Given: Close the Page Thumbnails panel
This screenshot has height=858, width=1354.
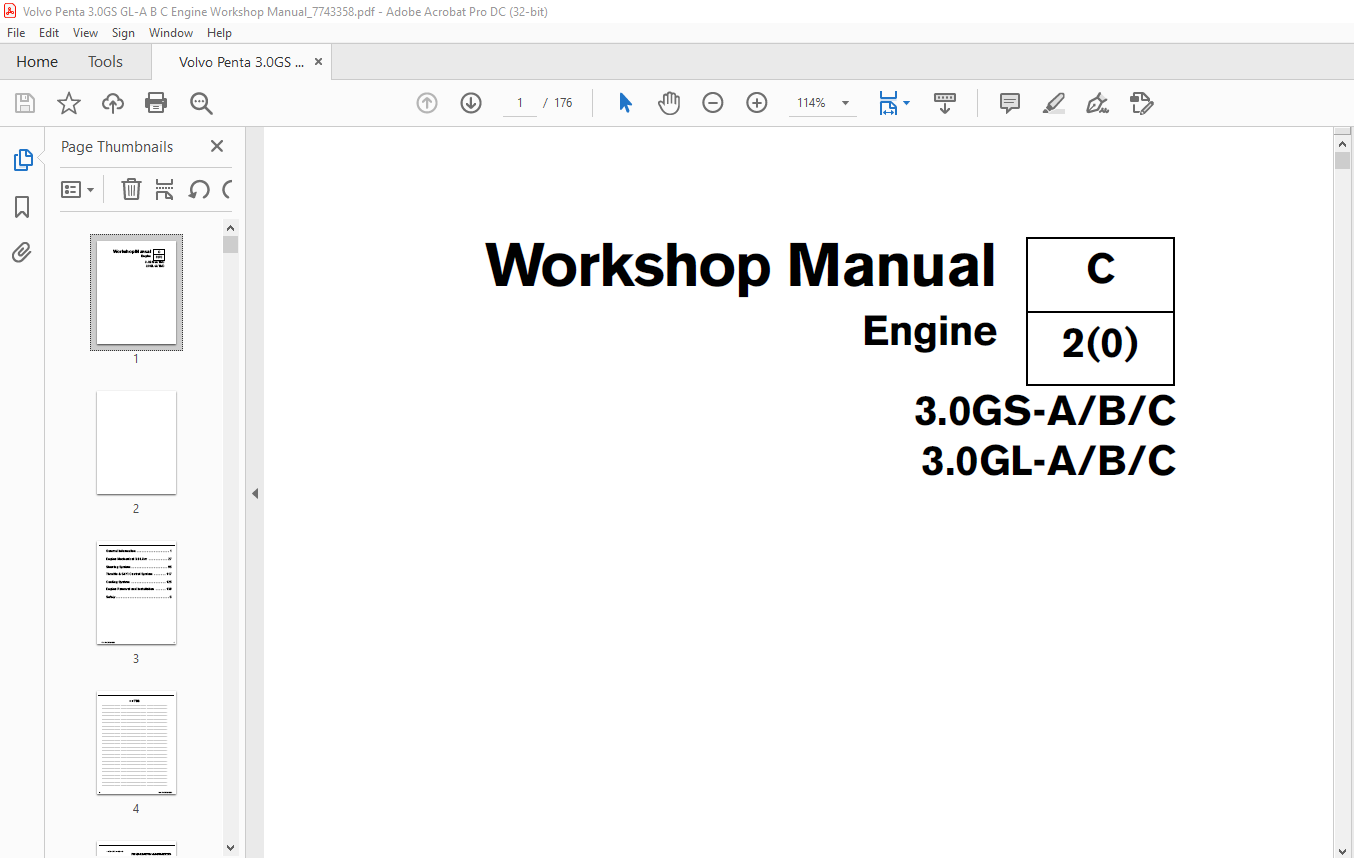Looking at the screenshot, I should coord(217,146).
